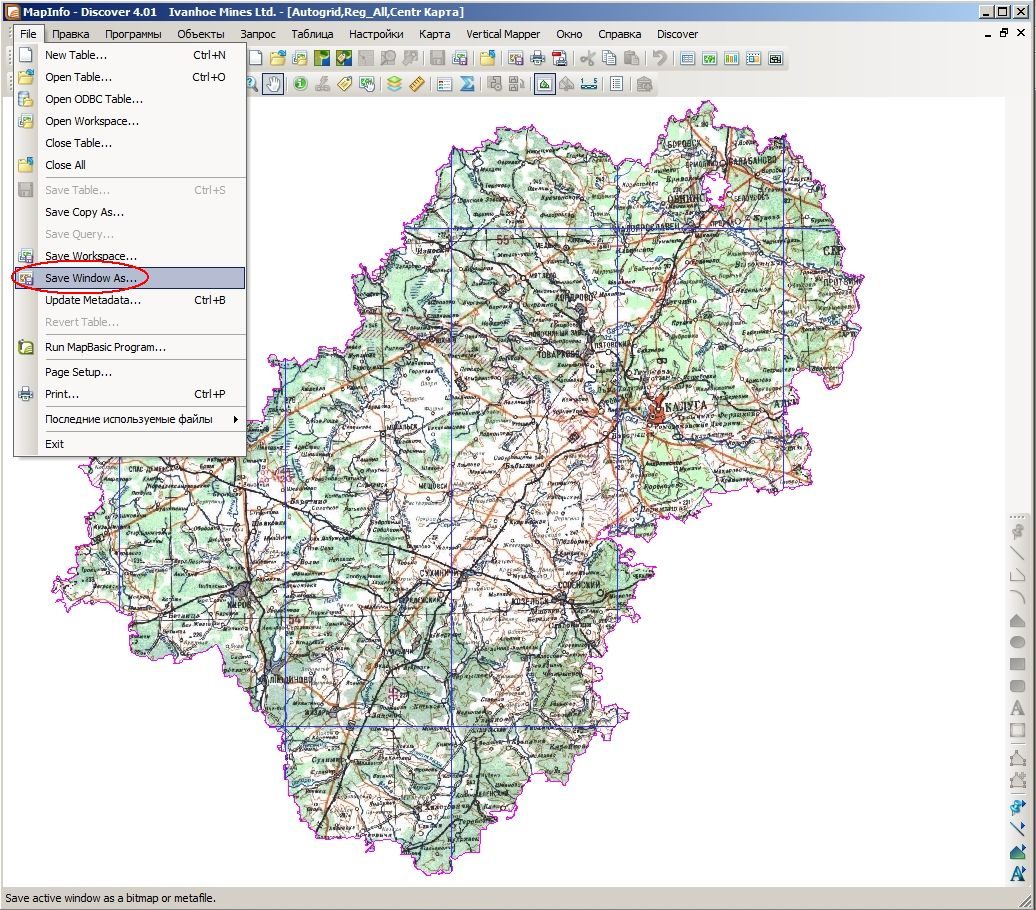The width and height of the screenshot is (1036, 910).
Task: Select Open Workspace... from File menu
Action: click(x=130, y=121)
